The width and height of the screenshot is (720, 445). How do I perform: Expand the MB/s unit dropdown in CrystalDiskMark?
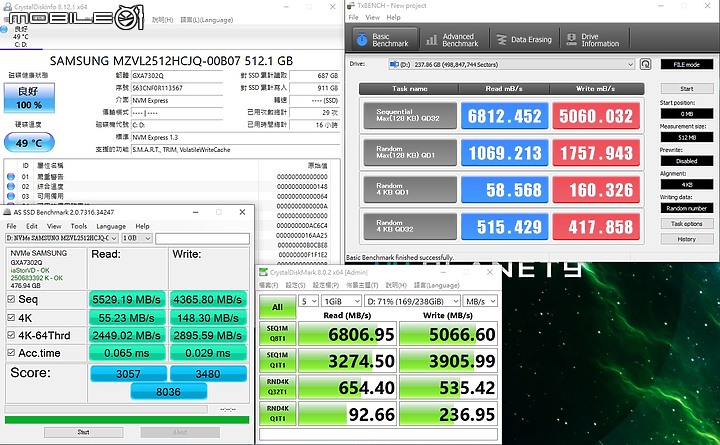click(480, 301)
